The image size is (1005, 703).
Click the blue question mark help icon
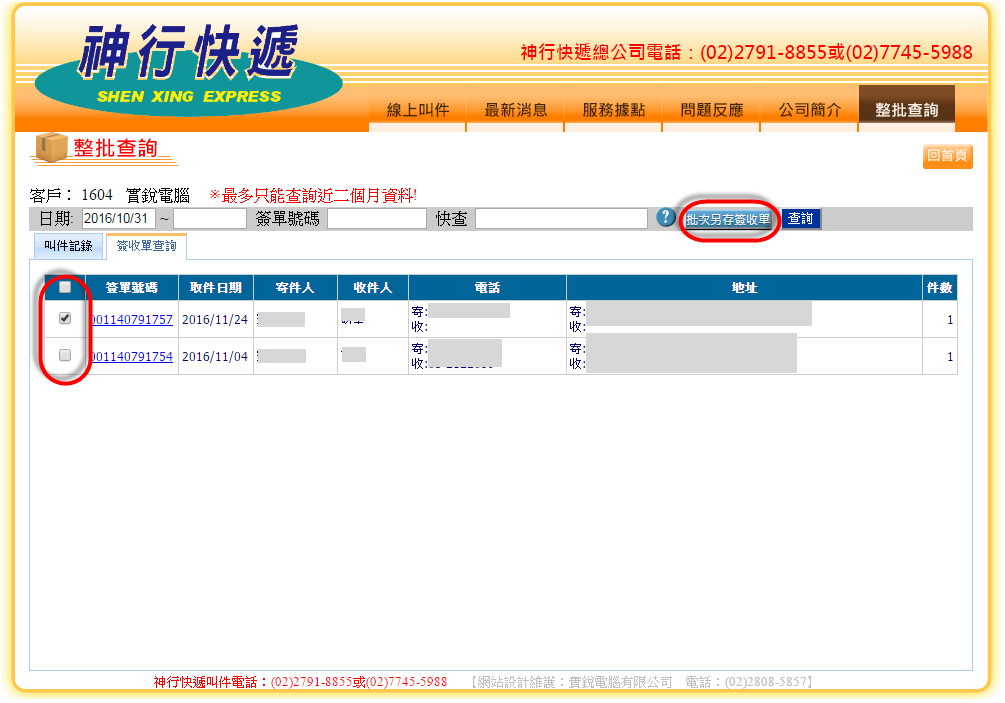click(667, 217)
